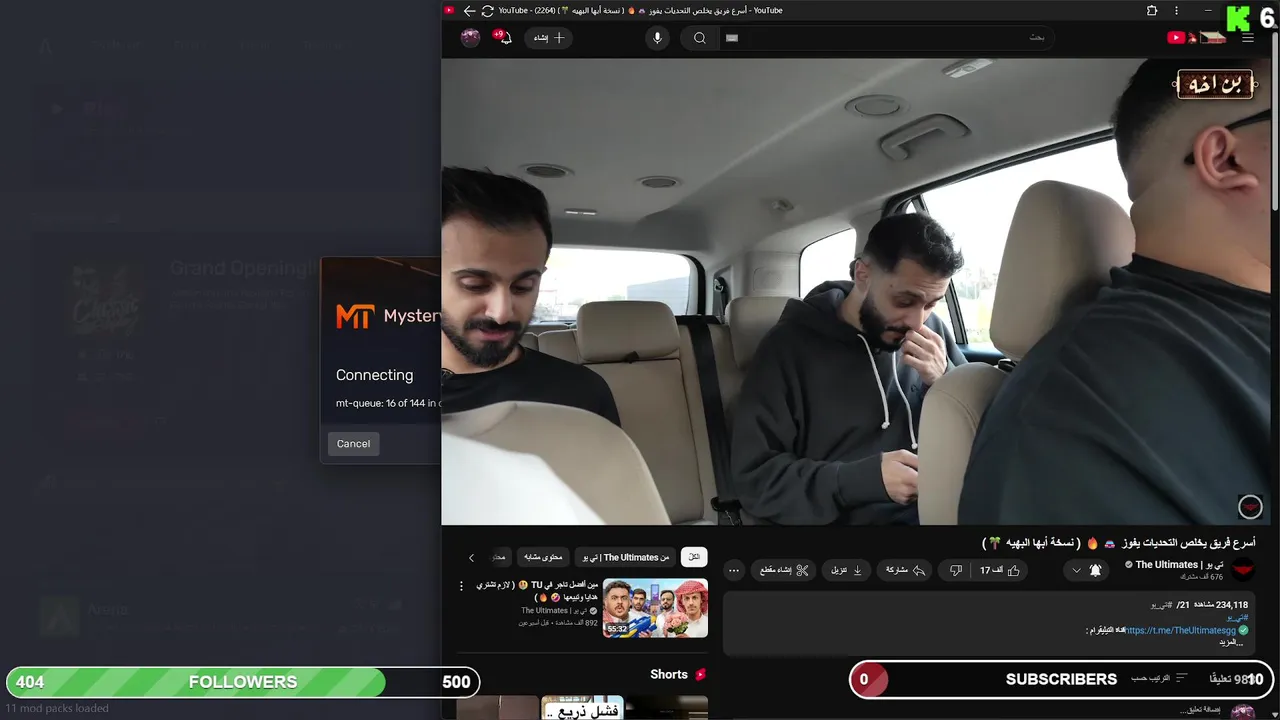This screenshot has height=720, width=1280.
Task: Click the YouTube logo to go home
Action: 1196,38
